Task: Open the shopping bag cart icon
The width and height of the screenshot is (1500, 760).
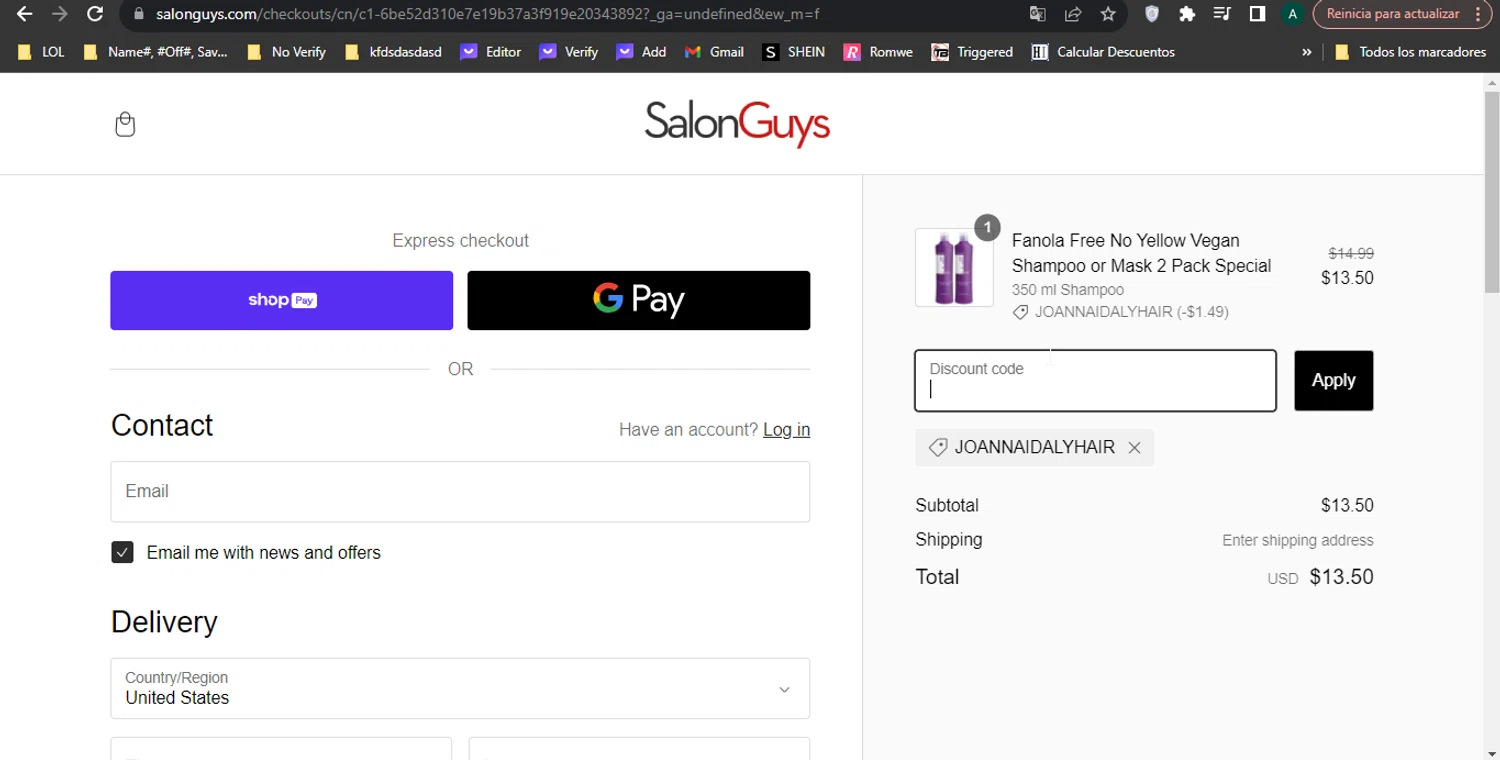Action: click(125, 124)
